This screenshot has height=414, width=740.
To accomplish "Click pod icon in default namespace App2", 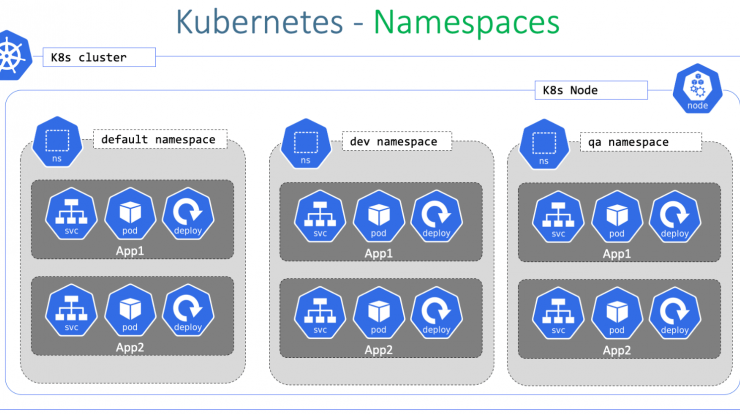I will coord(130,310).
